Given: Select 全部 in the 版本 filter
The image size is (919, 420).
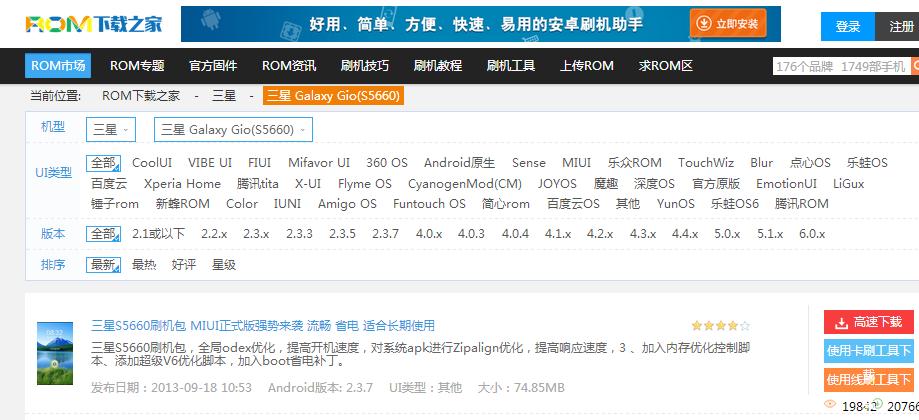Looking at the screenshot, I should click(x=104, y=234).
